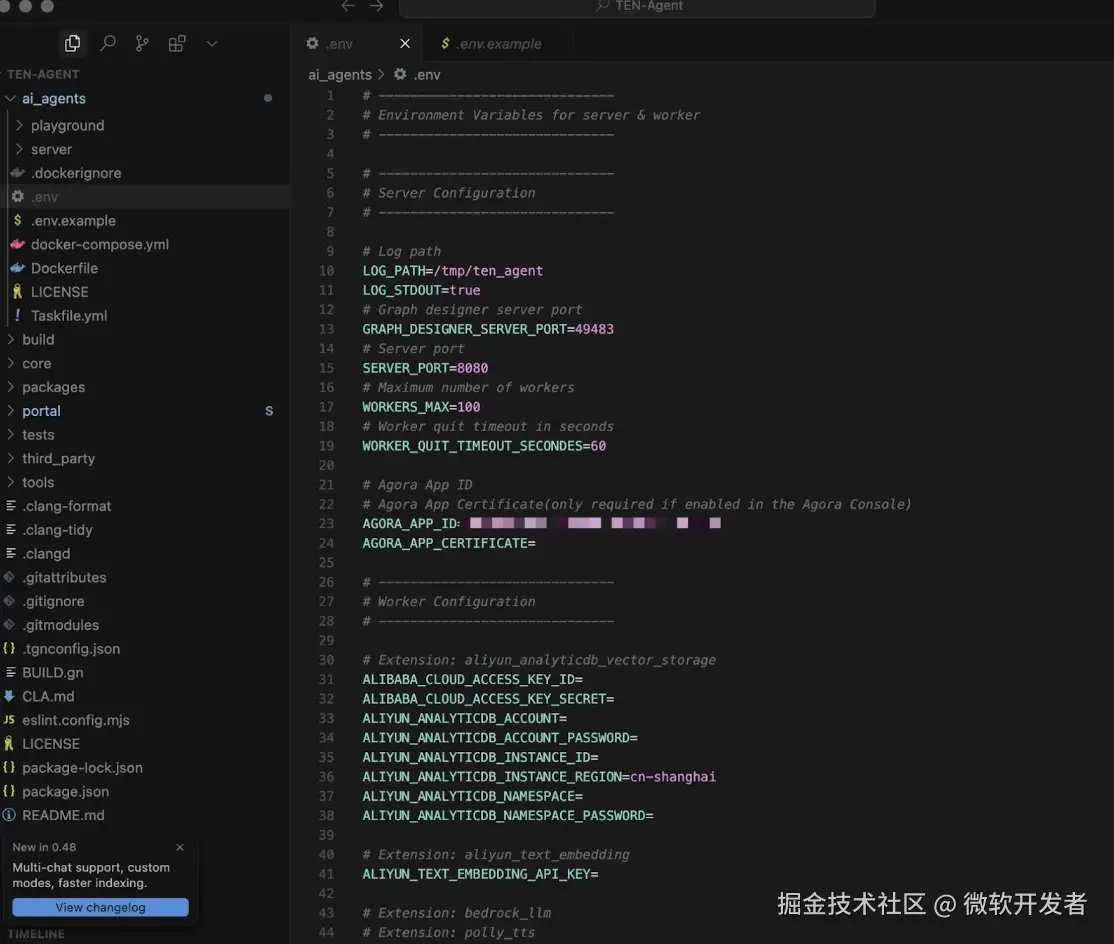Screen dimensions: 1114x944
Task: Open the .clang-tidy file
Action: pos(144,530)
